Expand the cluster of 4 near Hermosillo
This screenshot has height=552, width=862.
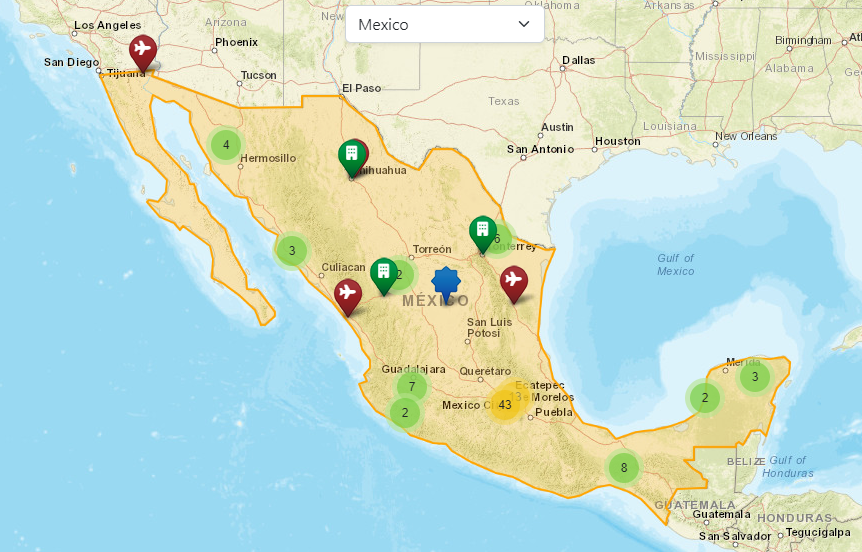tap(226, 145)
